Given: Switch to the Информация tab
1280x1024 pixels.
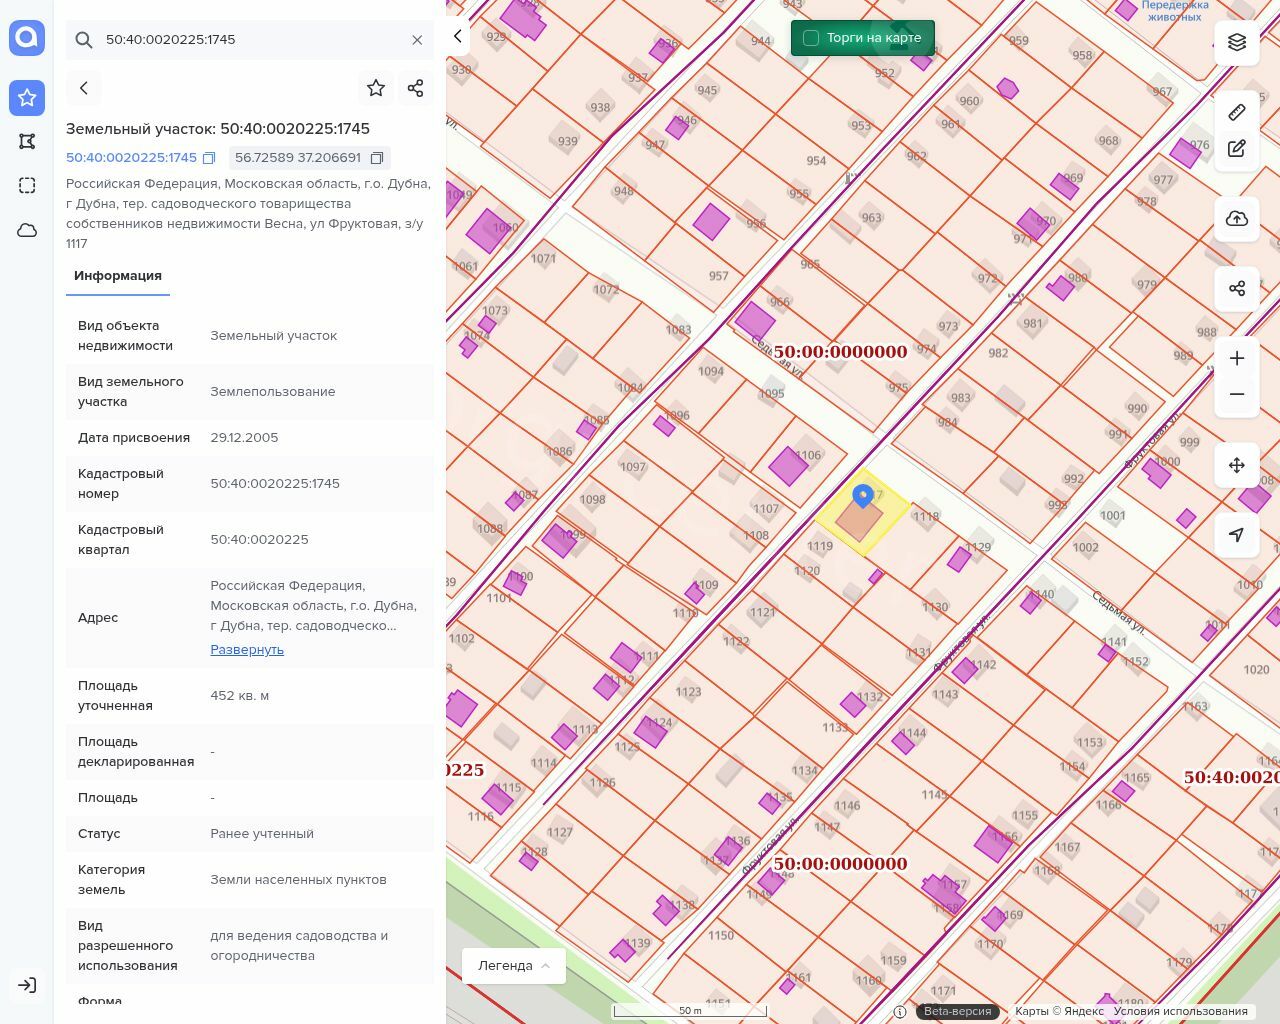Looking at the screenshot, I should click(118, 276).
